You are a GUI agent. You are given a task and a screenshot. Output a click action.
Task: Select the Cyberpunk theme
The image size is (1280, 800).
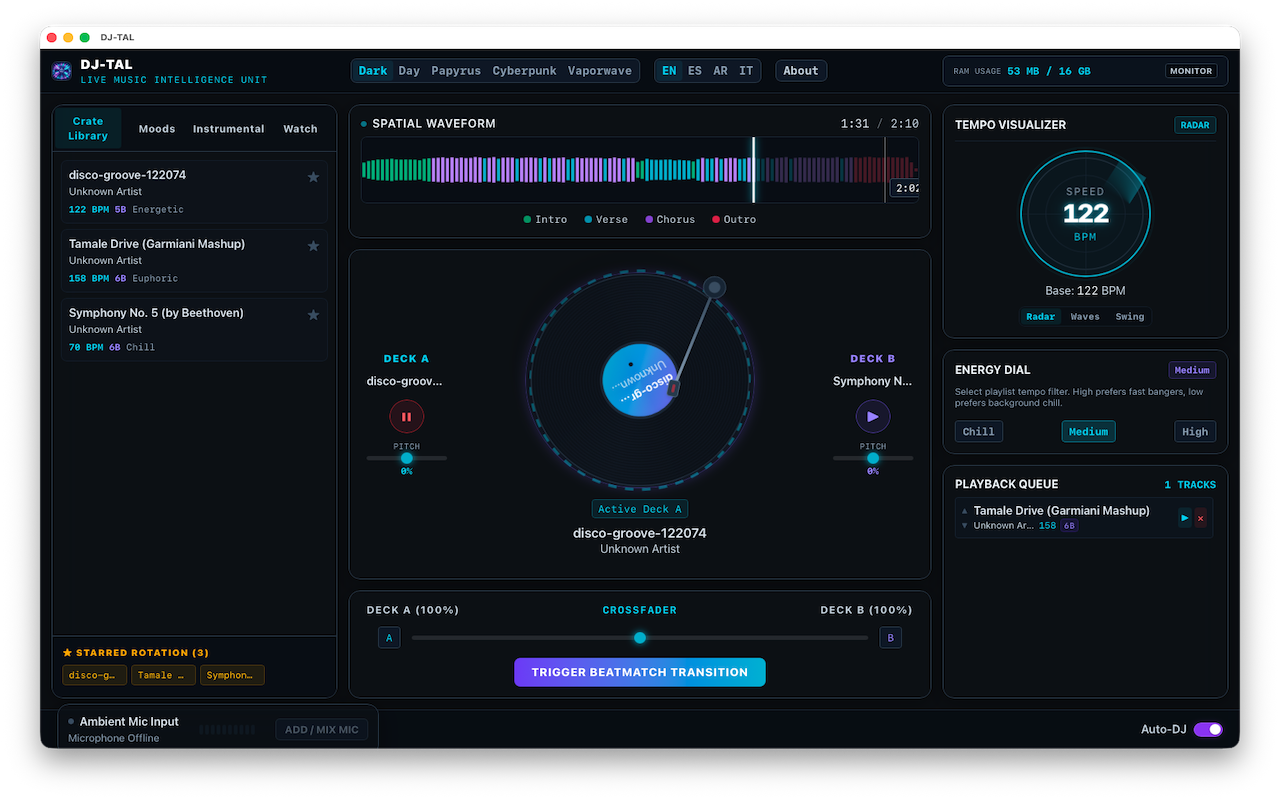click(525, 71)
